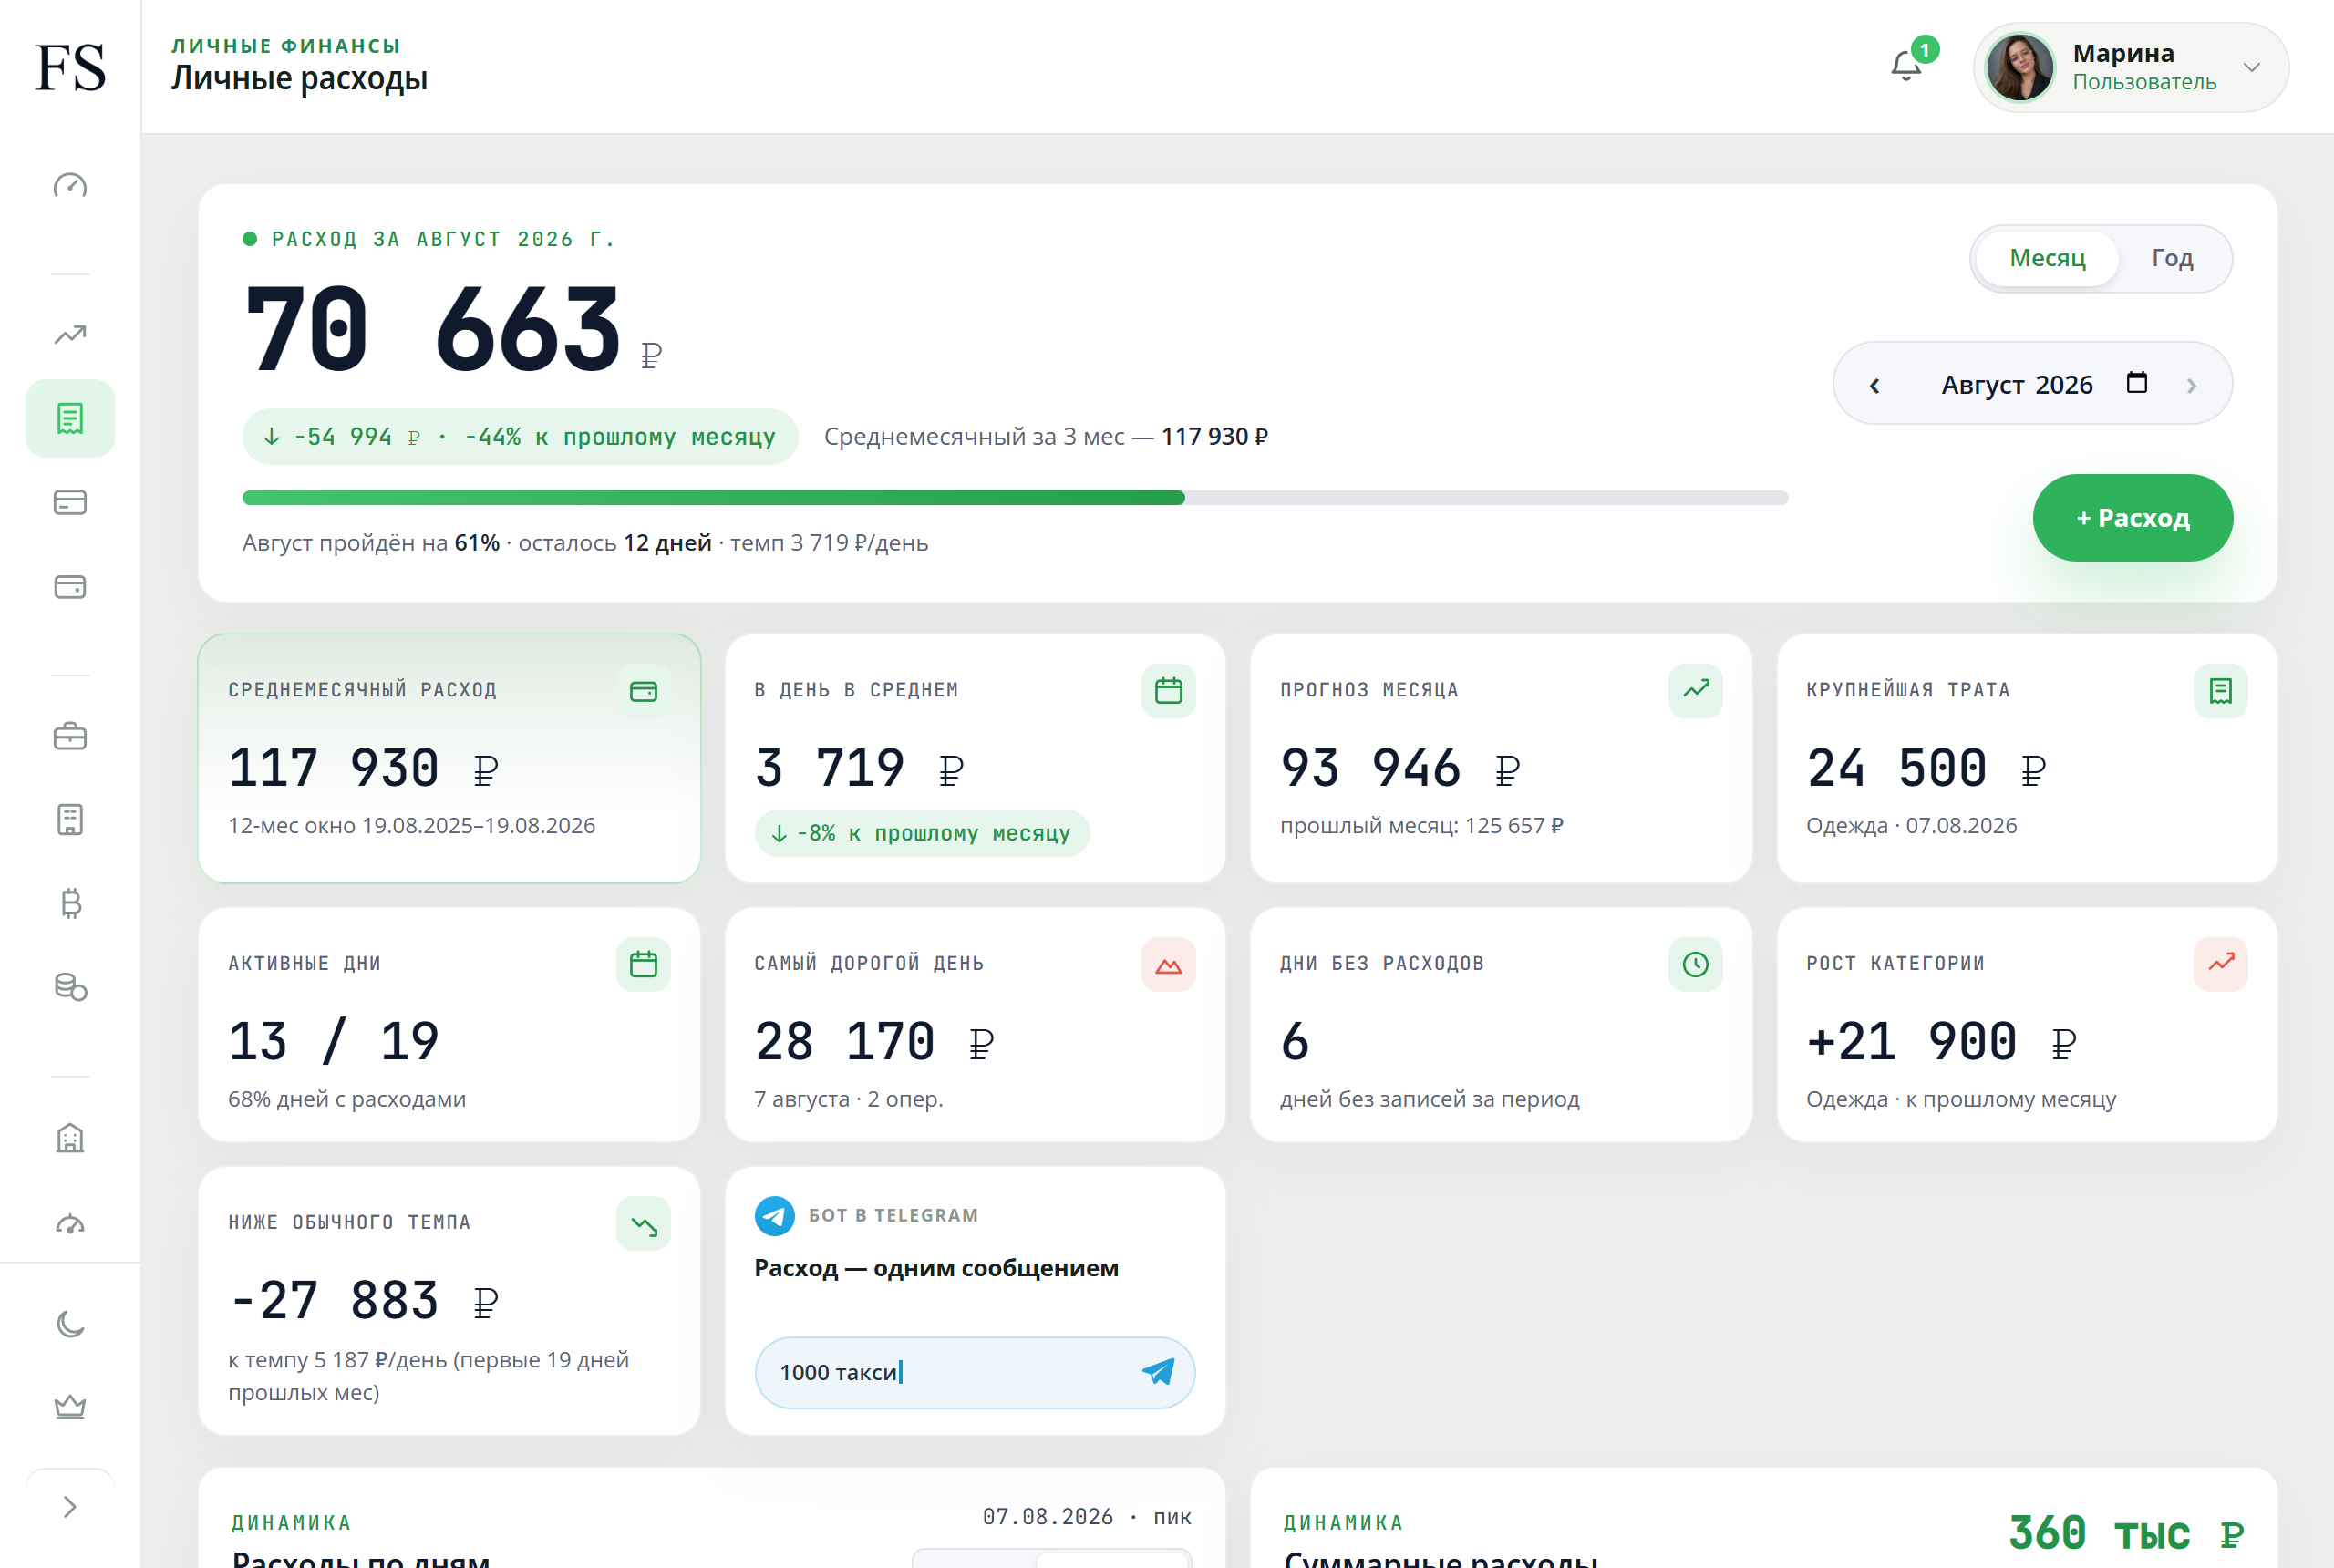Go to previous month arrow
This screenshot has width=2334, height=1568.
[1875, 385]
